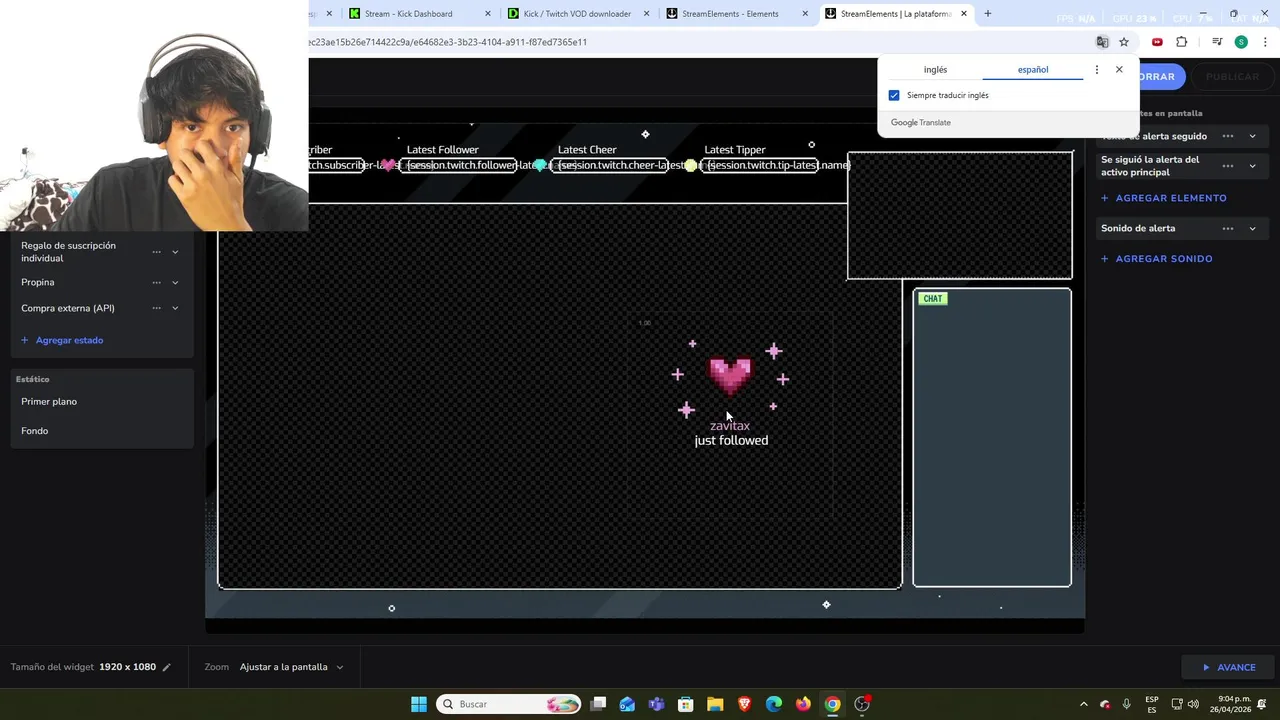
Task: Click the Google Translate icon in address bar
Action: click(1102, 42)
